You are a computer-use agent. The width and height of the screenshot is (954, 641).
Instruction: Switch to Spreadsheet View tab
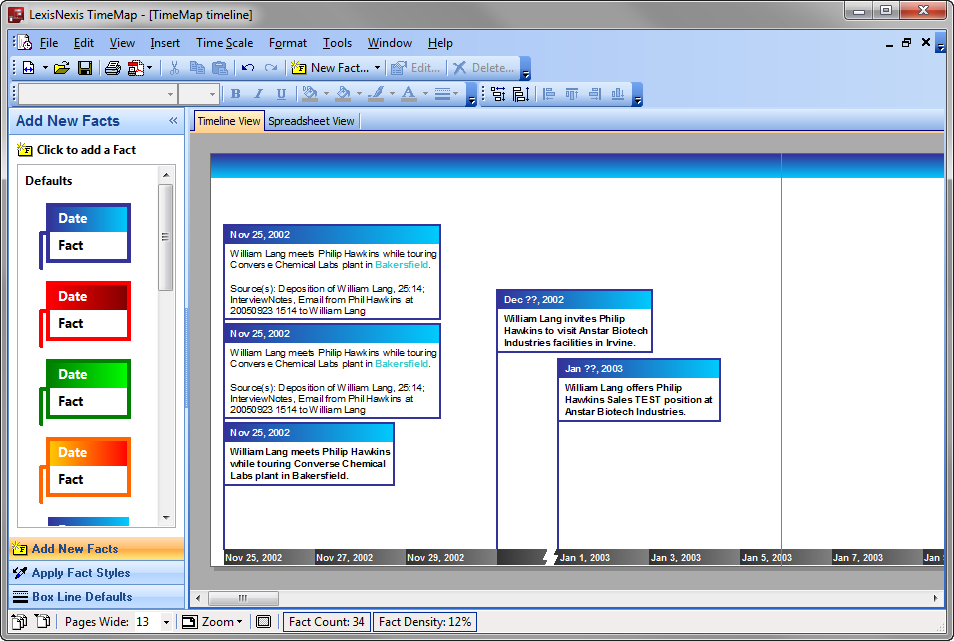[311, 121]
